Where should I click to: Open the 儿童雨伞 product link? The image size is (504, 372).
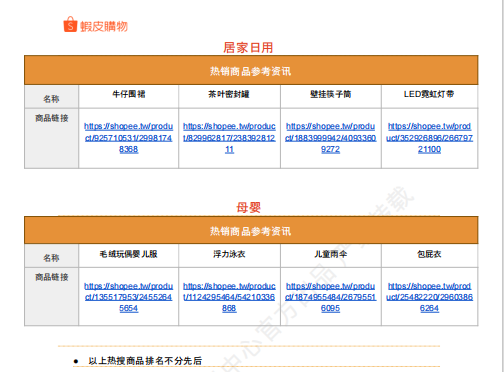coord(330,297)
